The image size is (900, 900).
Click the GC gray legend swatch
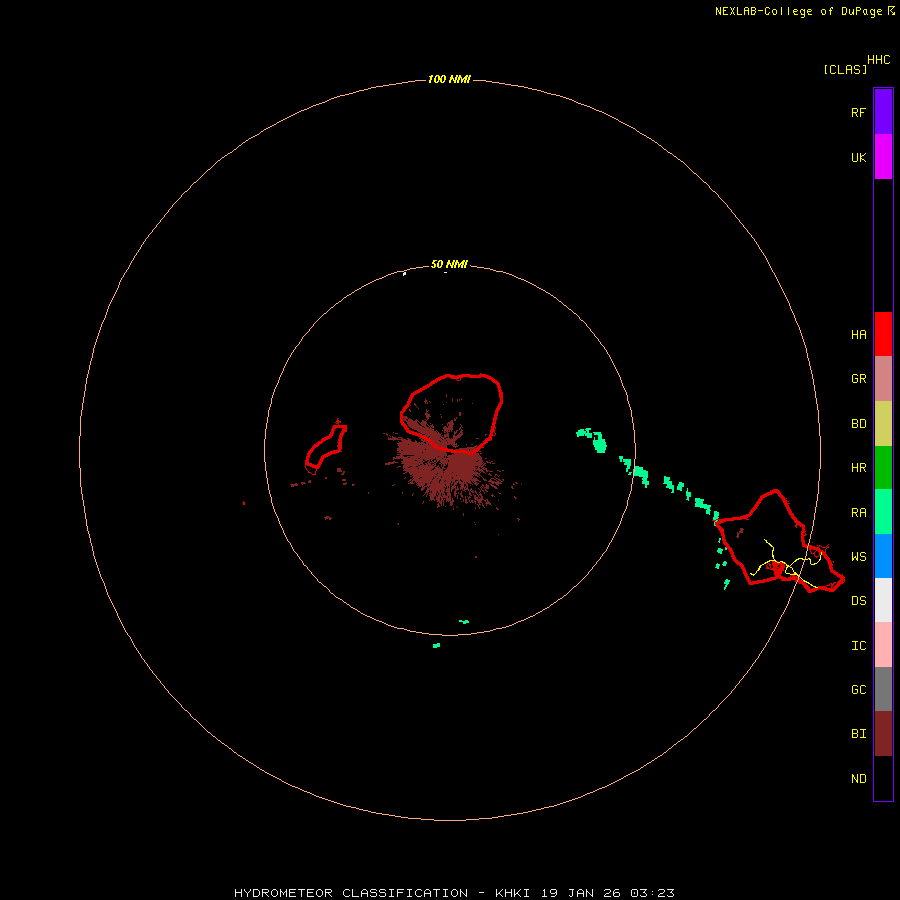click(883, 689)
